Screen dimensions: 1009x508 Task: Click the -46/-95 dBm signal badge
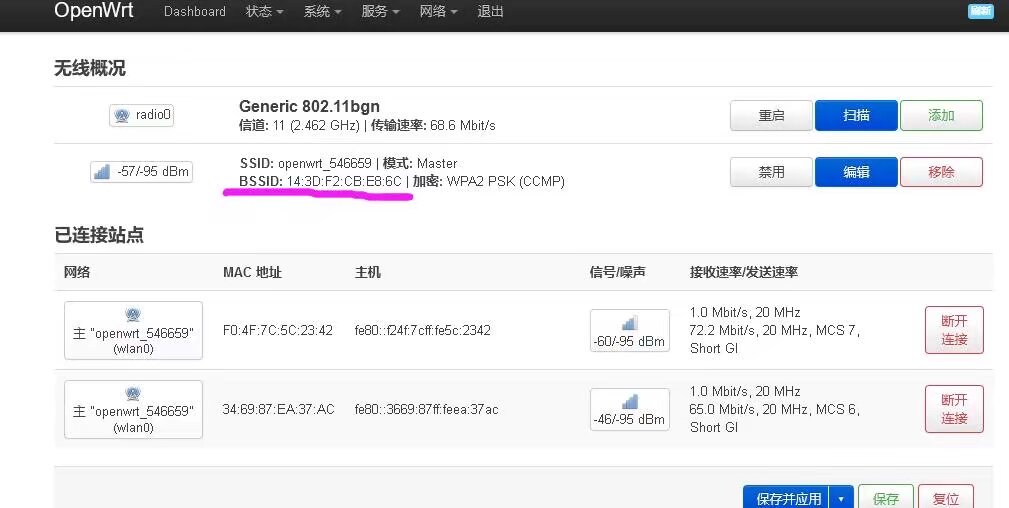pyautogui.click(x=629, y=409)
